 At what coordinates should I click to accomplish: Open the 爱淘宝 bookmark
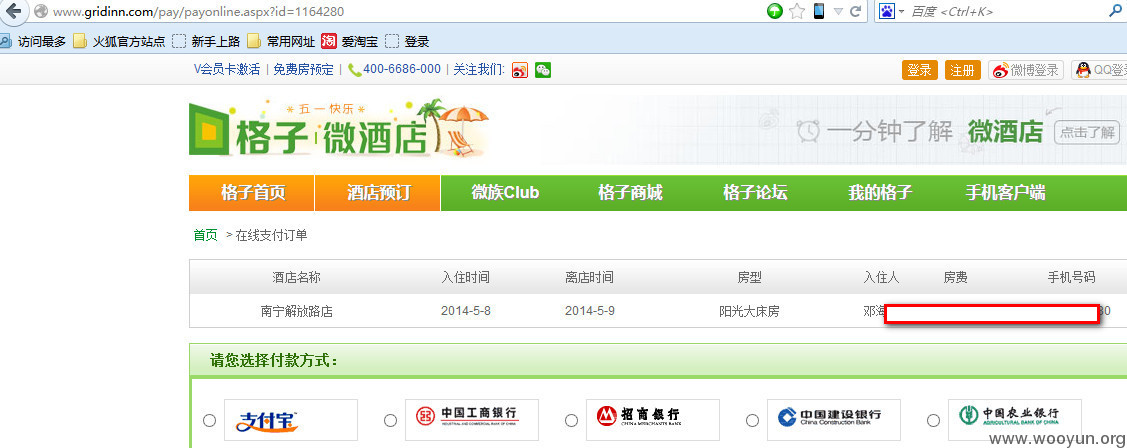[350, 42]
